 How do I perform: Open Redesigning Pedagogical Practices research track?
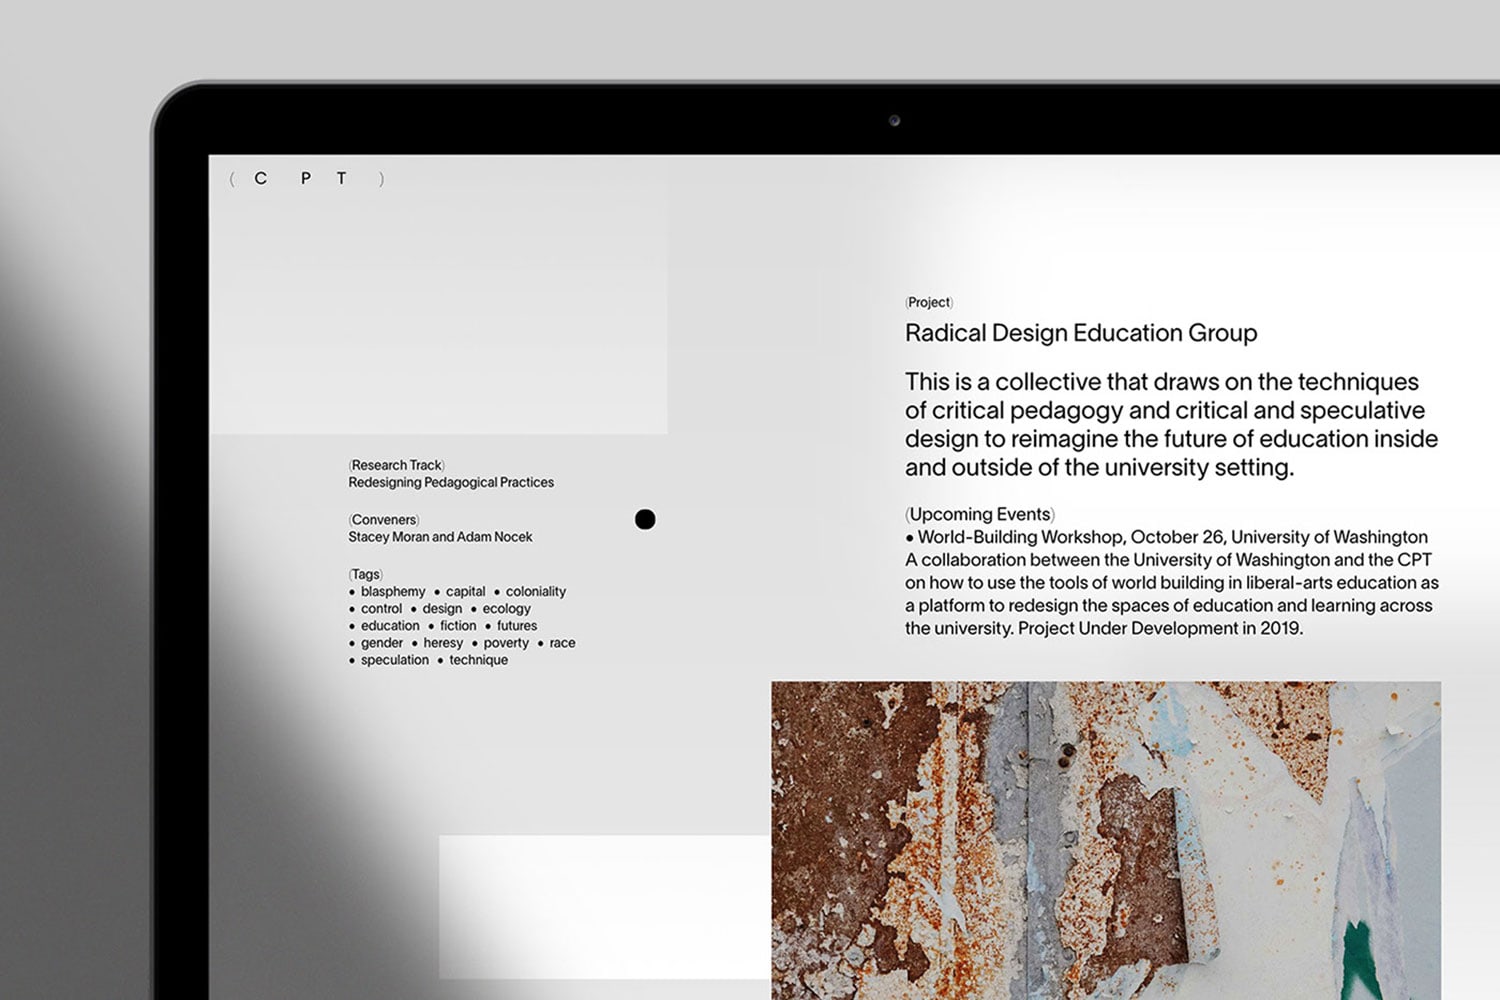tap(451, 482)
